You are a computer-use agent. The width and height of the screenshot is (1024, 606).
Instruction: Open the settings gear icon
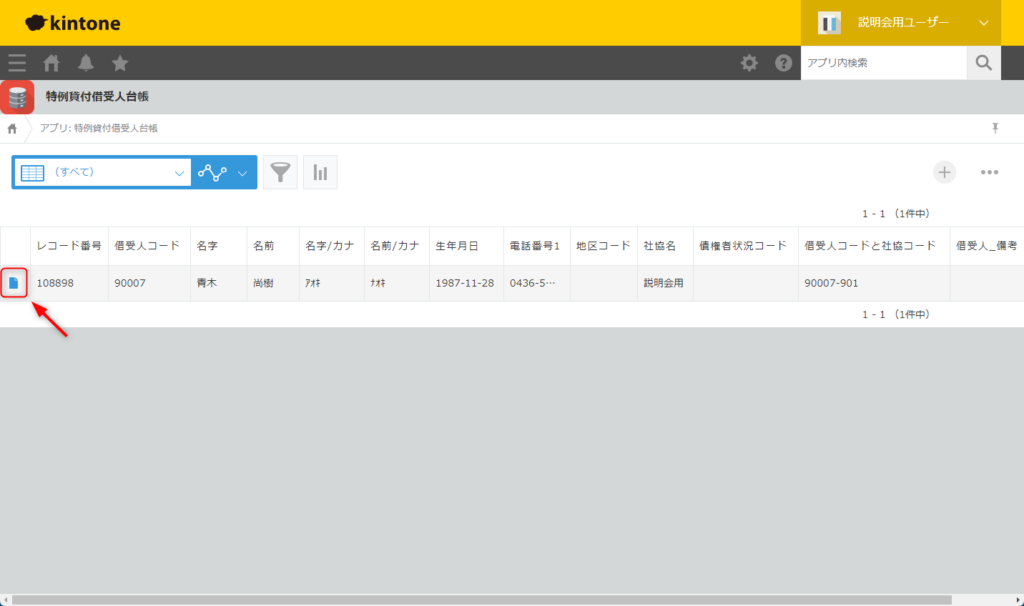749,63
